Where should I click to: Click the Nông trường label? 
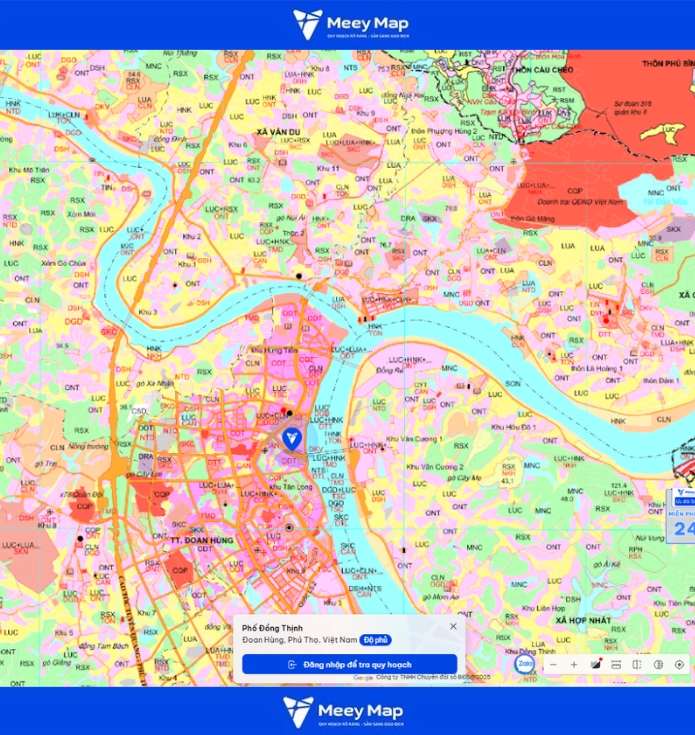[88, 446]
